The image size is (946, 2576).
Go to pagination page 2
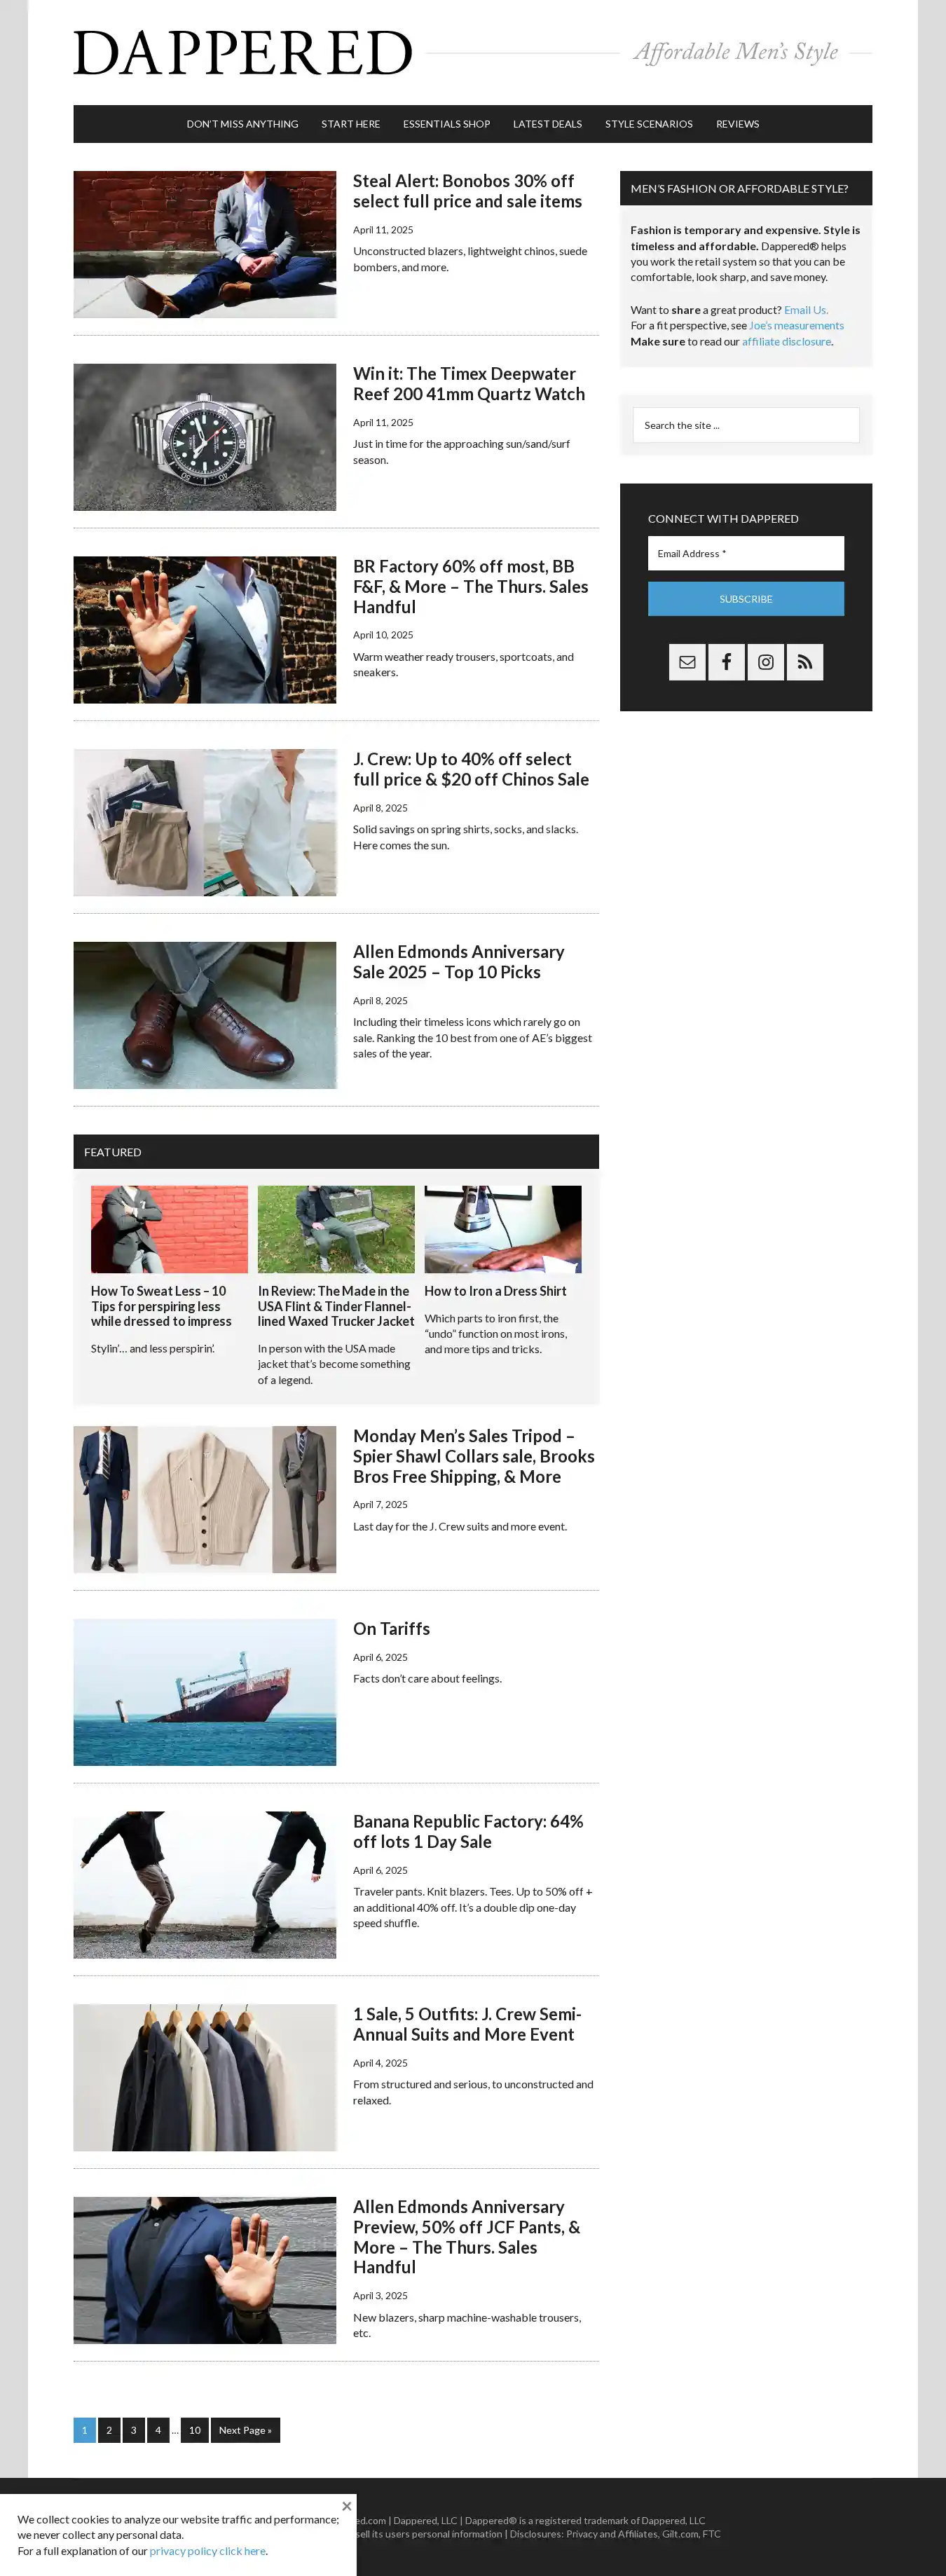[109, 2430]
